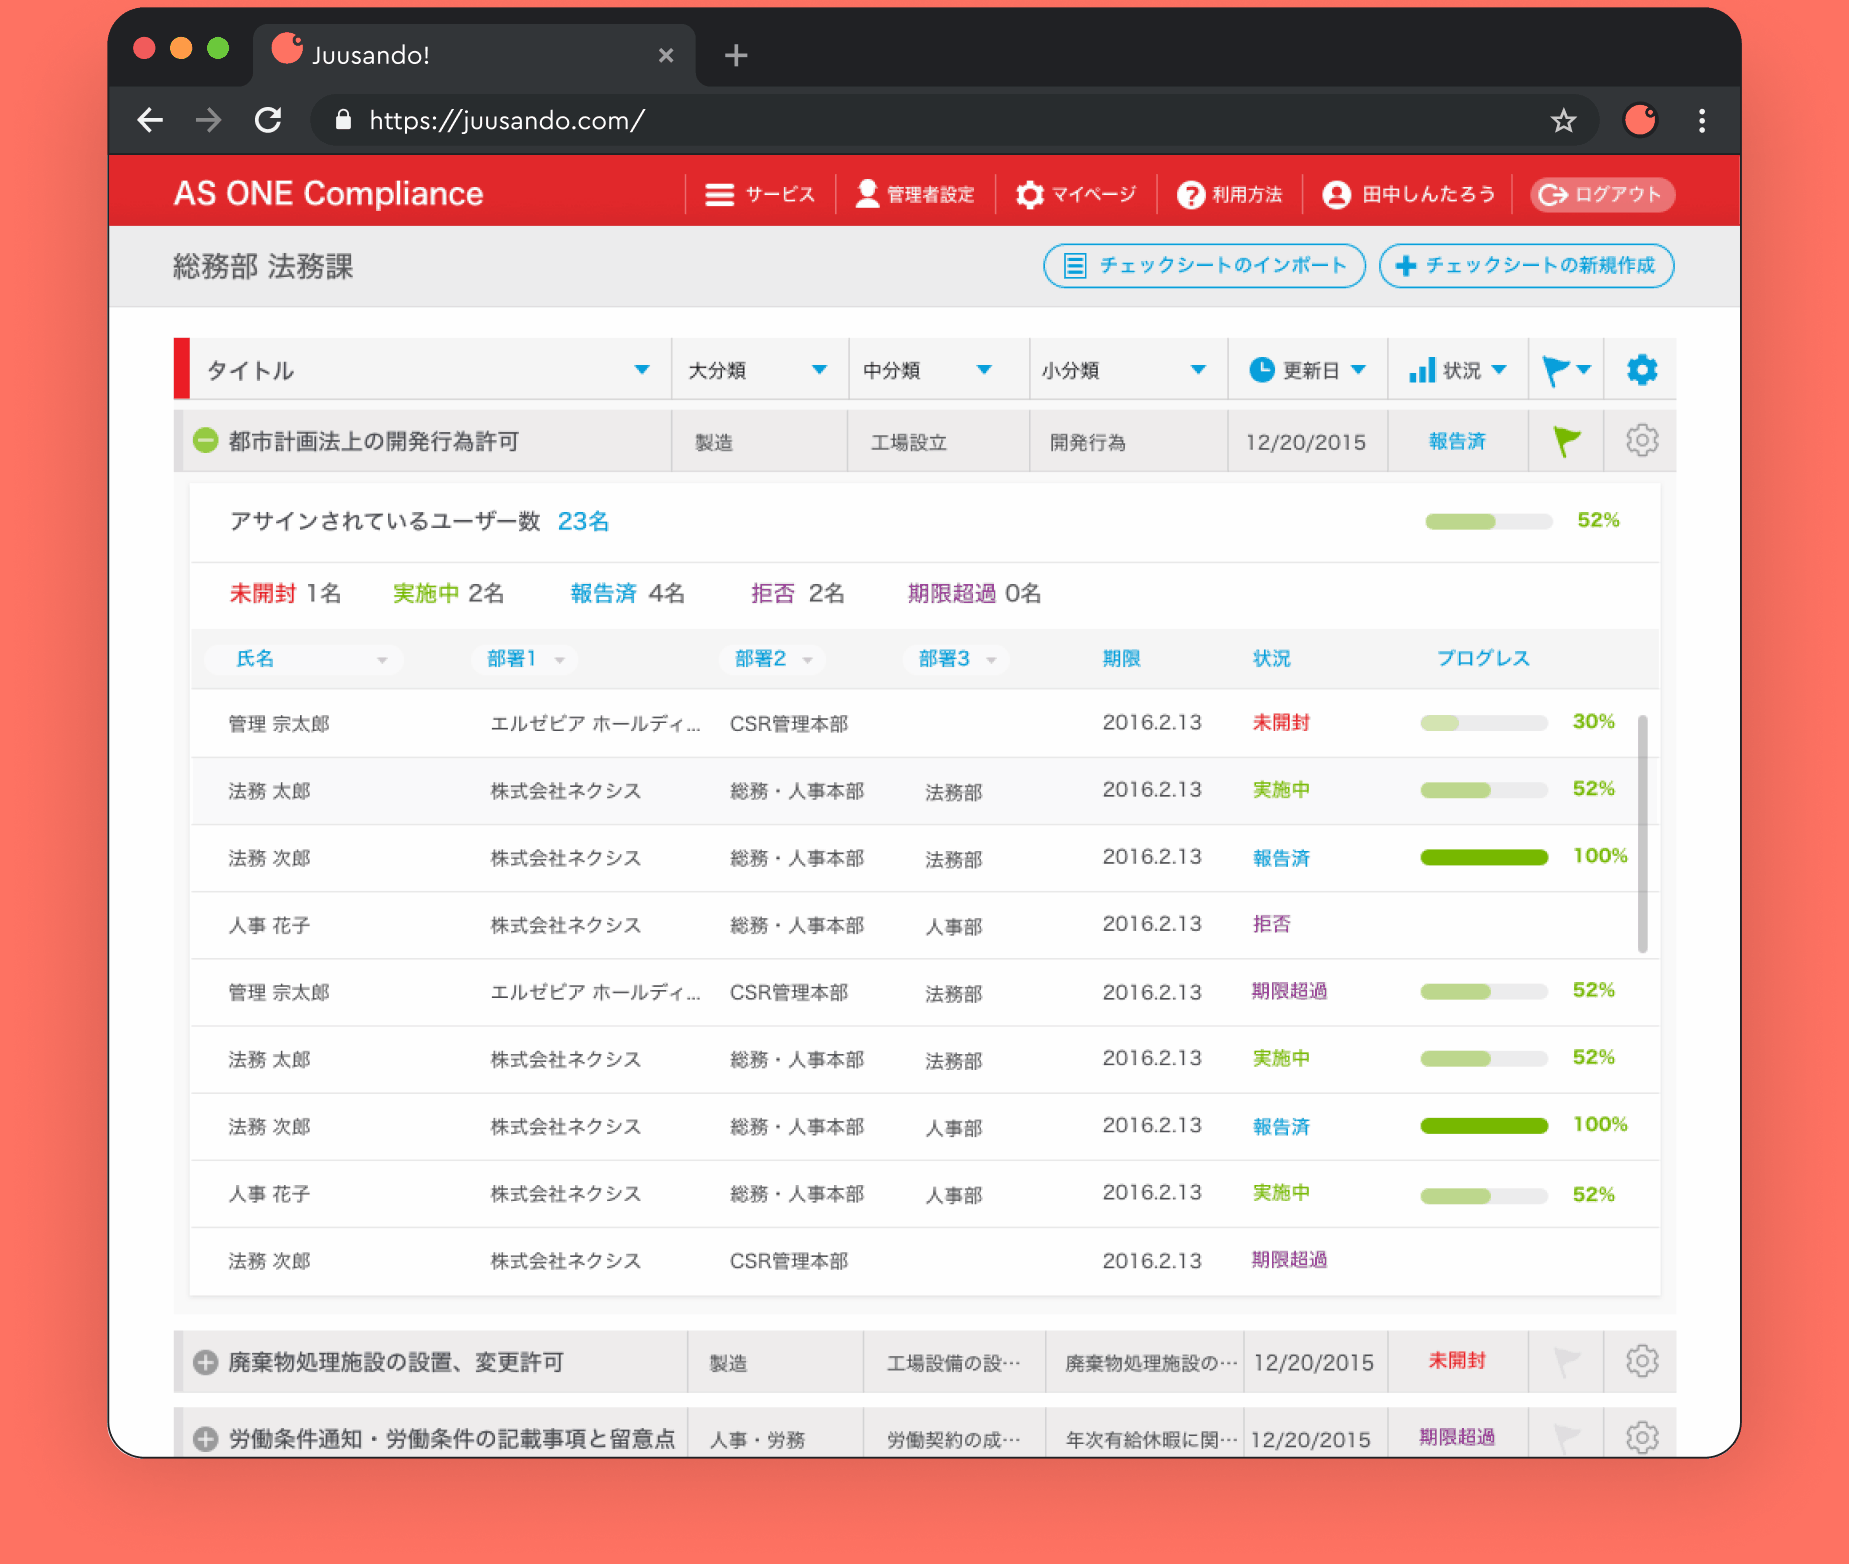
Task: Toggle the flag on 労働条件通知 row
Action: 1566,1437
